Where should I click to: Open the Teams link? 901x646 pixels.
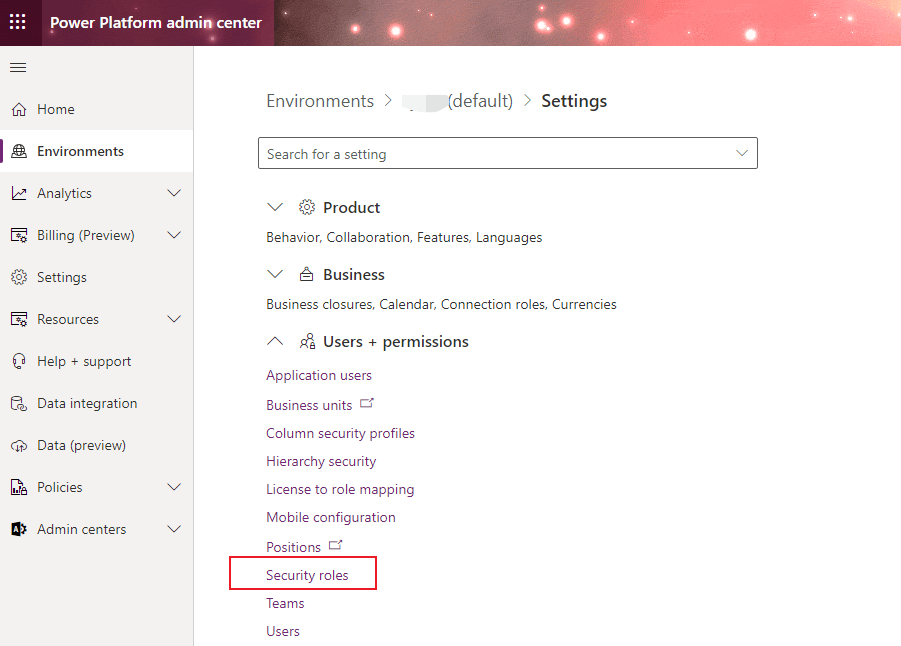point(285,603)
